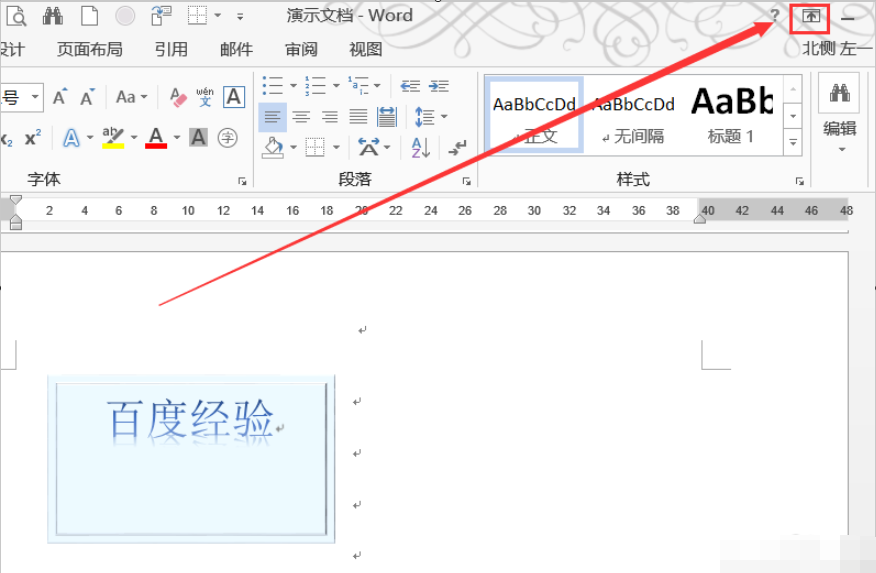The image size is (876, 573).
Task: Expand the 编辑 group dropdown
Action: point(842,150)
